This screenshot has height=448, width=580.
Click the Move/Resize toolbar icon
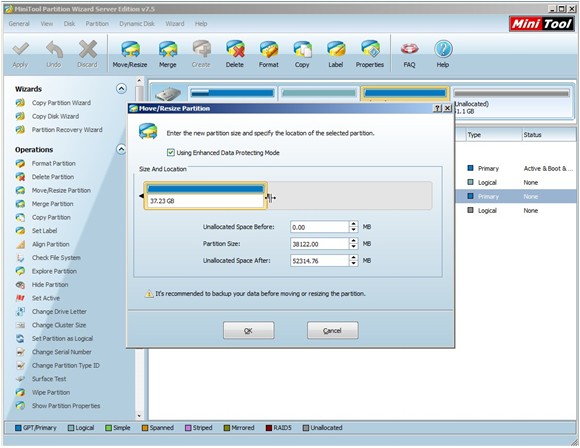(x=130, y=50)
